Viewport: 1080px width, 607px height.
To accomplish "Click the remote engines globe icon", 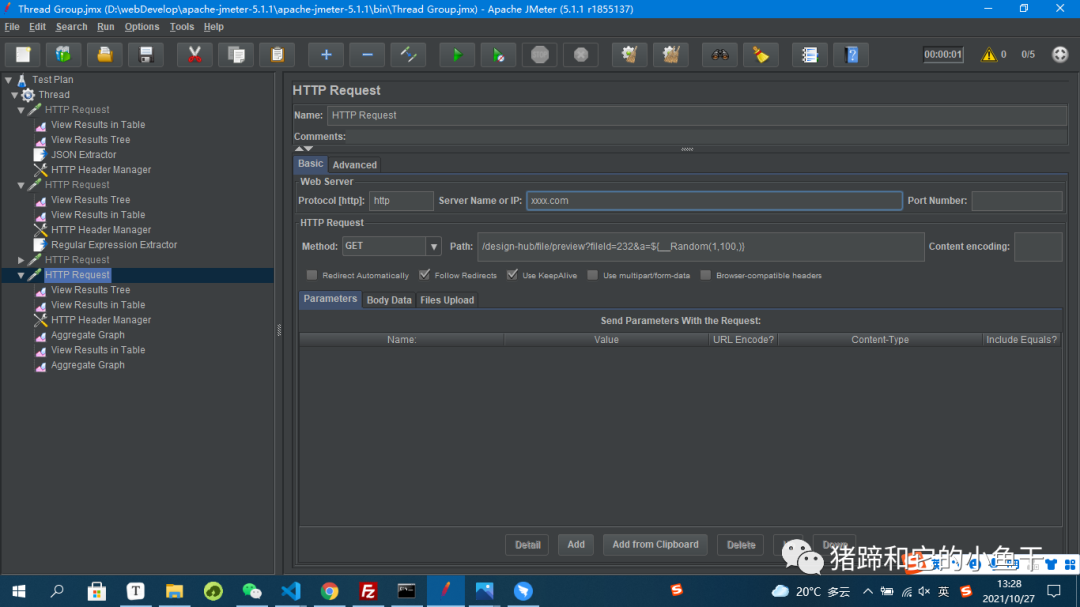I will coord(1060,54).
